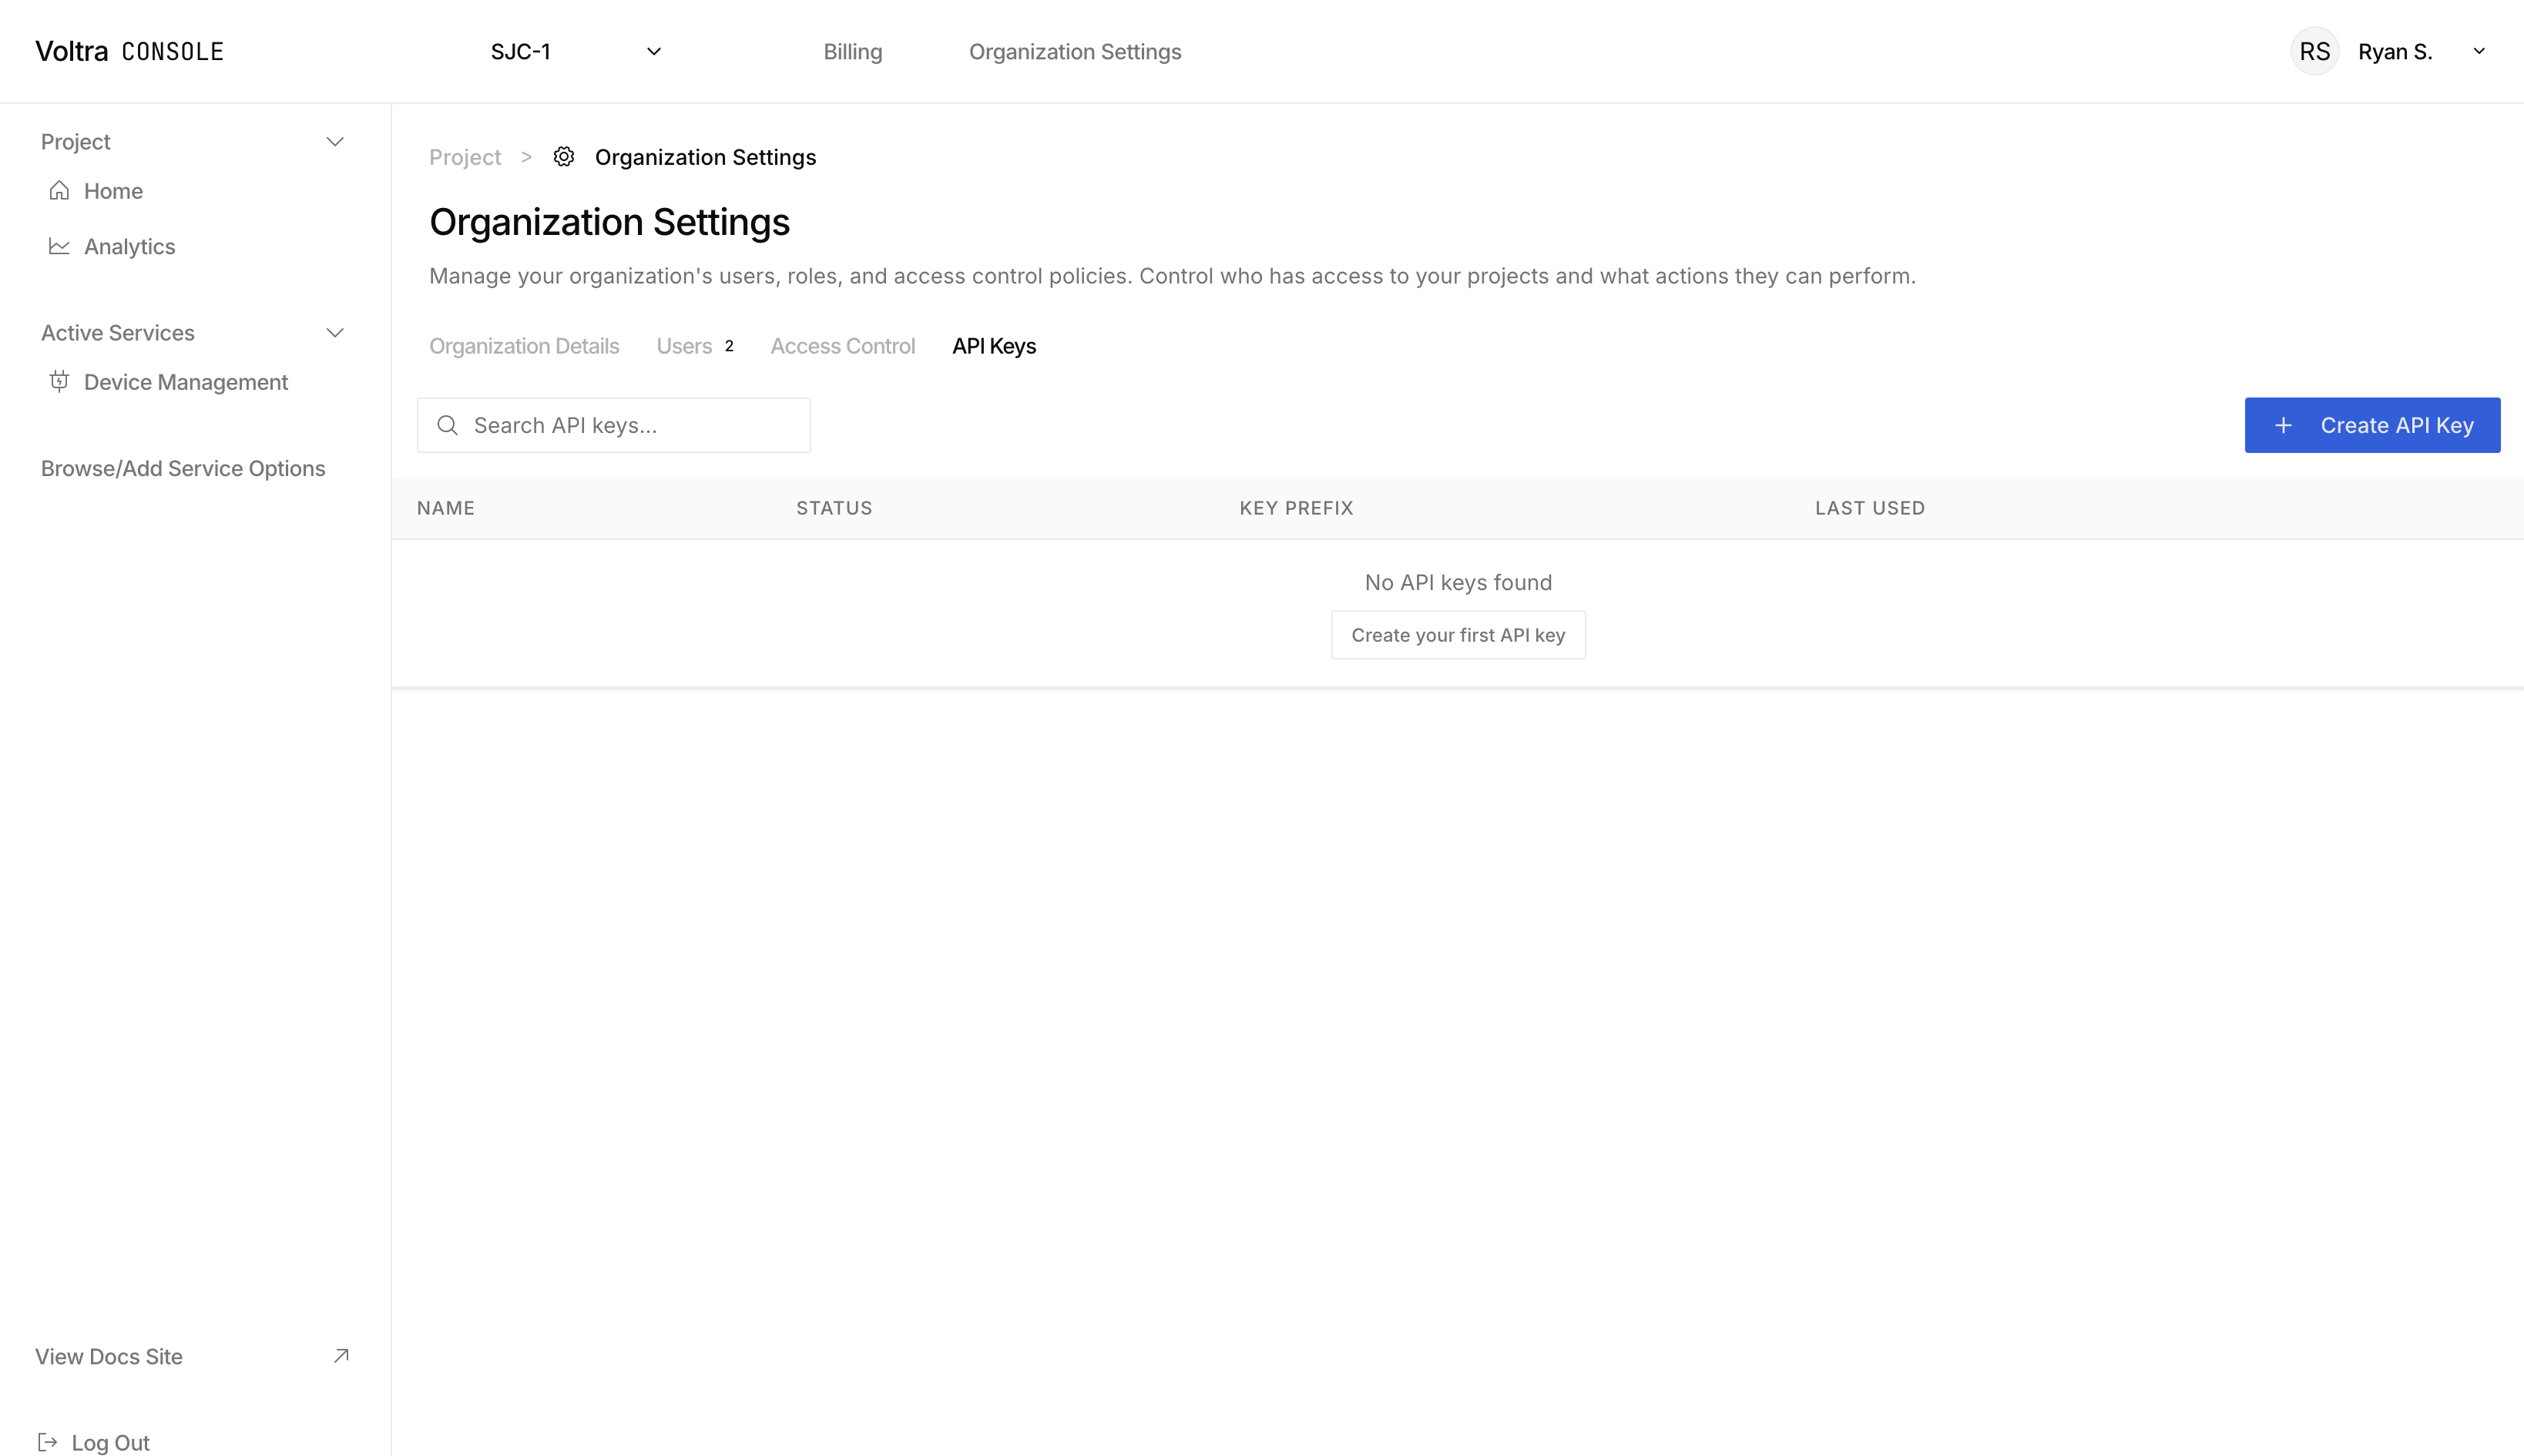Image resolution: width=2524 pixels, height=1456 pixels.
Task: Select the Access Control tab
Action: pyautogui.click(x=843, y=345)
